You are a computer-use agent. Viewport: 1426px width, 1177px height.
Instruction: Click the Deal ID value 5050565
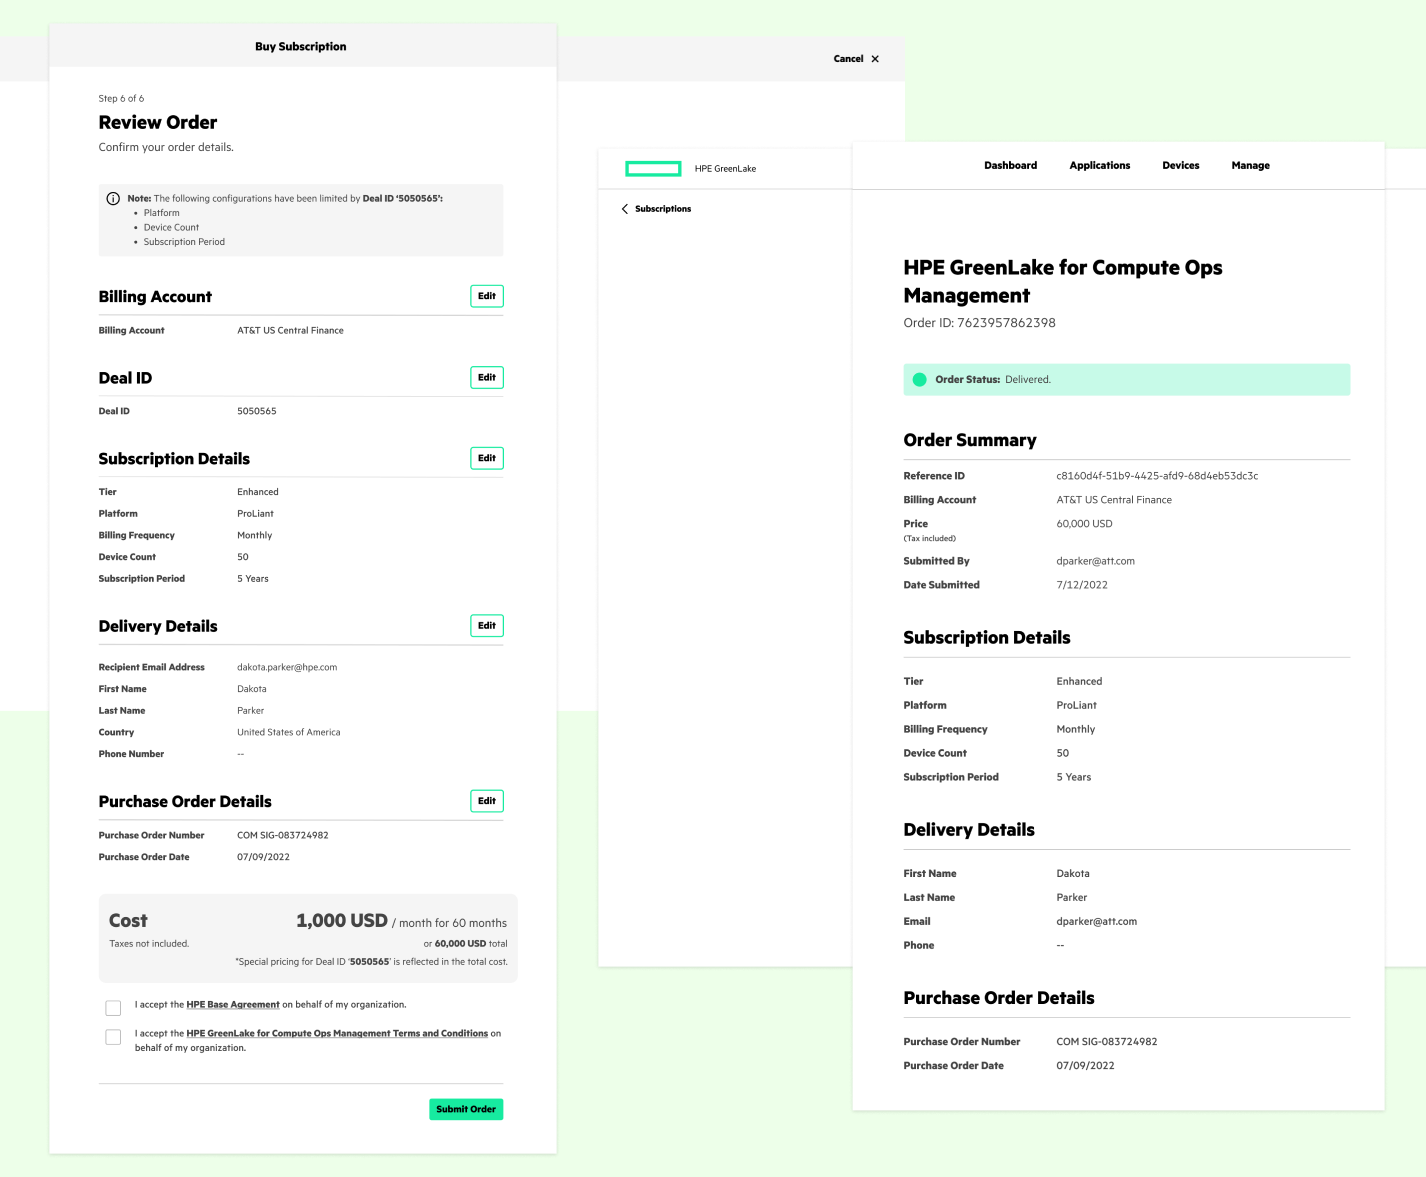pos(257,411)
